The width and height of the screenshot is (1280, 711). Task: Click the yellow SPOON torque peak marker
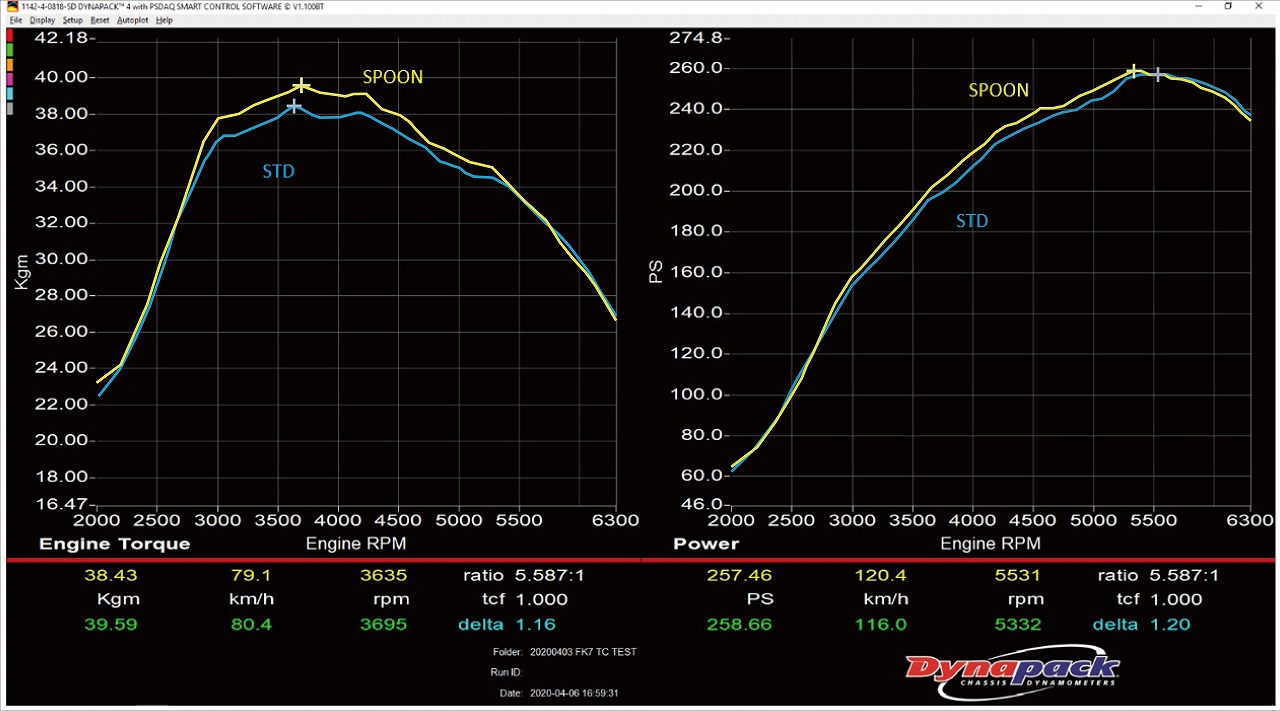point(301,87)
